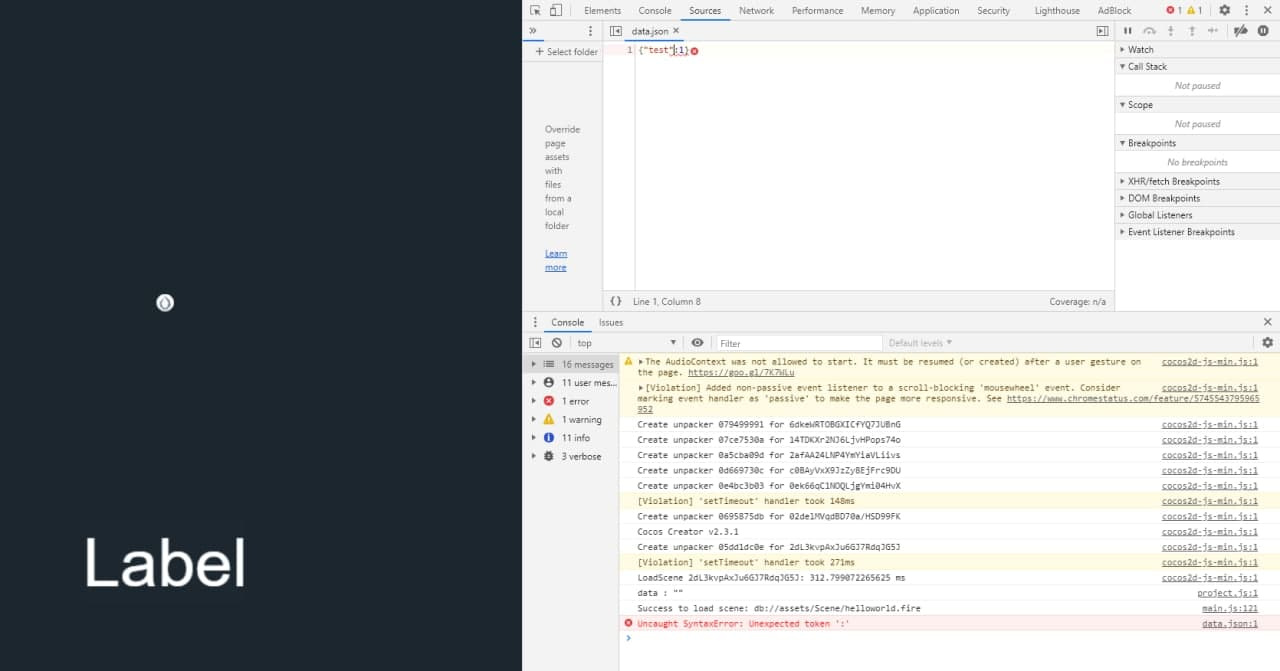This screenshot has height=671, width=1280.
Task: Expand XHR/fetch Breakpoints
Action: [1197, 181]
